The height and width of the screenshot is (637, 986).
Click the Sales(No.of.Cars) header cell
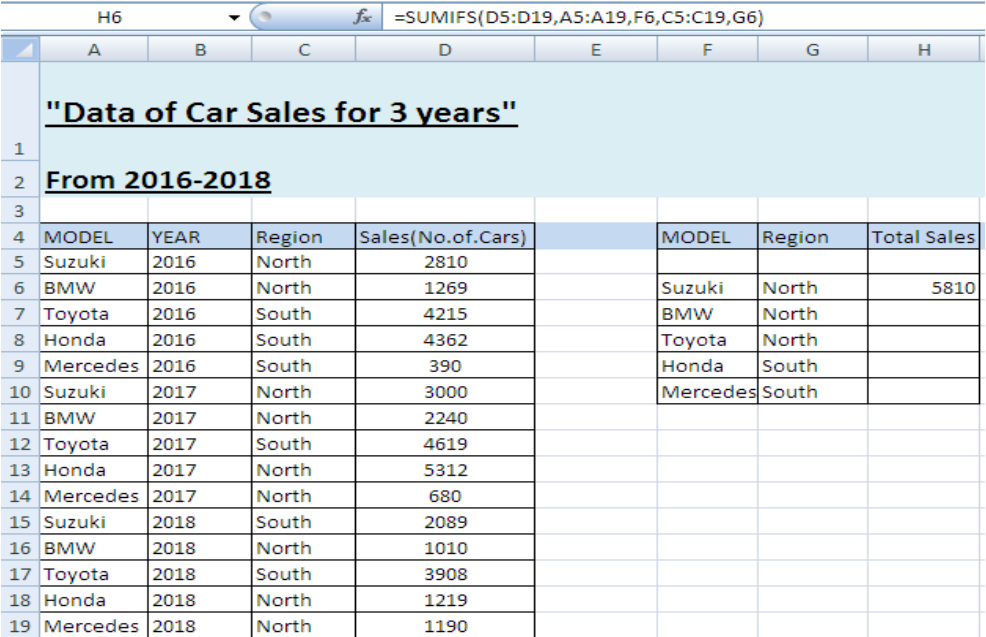pyautogui.click(x=445, y=237)
